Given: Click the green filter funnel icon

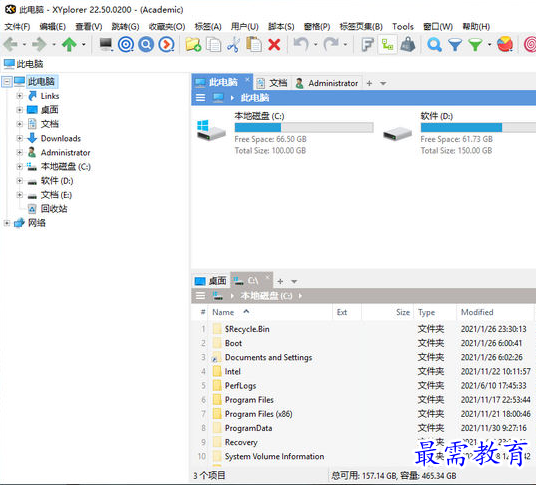Looking at the screenshot, I should click(475, 44).
